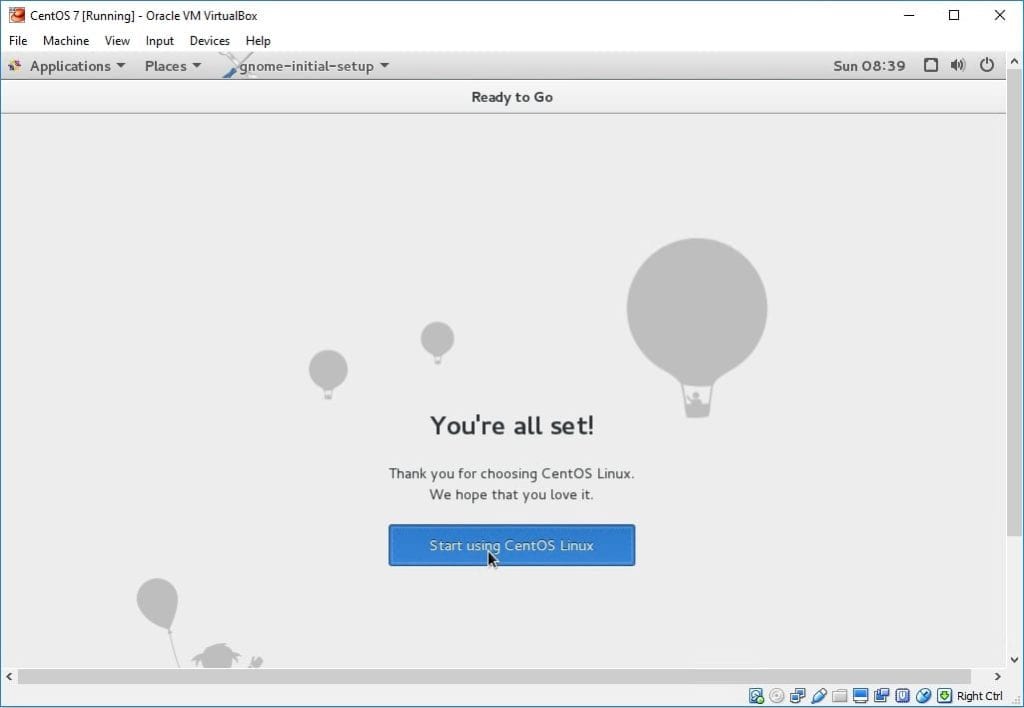Open the Input menu
Viewport: 1024px width, 708px height.
(x=159, y=40)
